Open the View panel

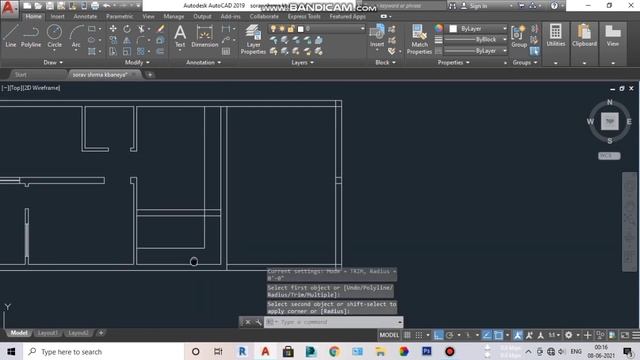613,35
